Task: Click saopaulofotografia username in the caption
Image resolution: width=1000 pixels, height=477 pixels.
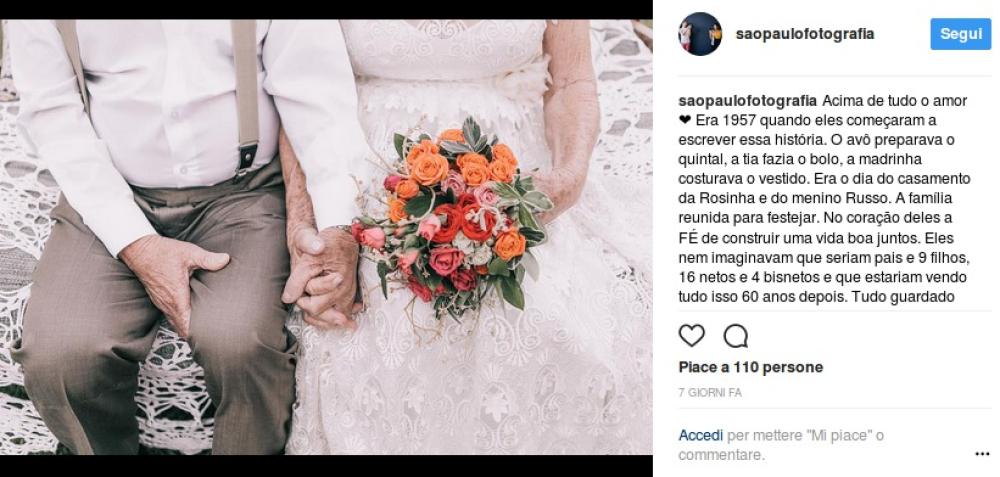Action: pyautogui.click(x=747, y=101)
